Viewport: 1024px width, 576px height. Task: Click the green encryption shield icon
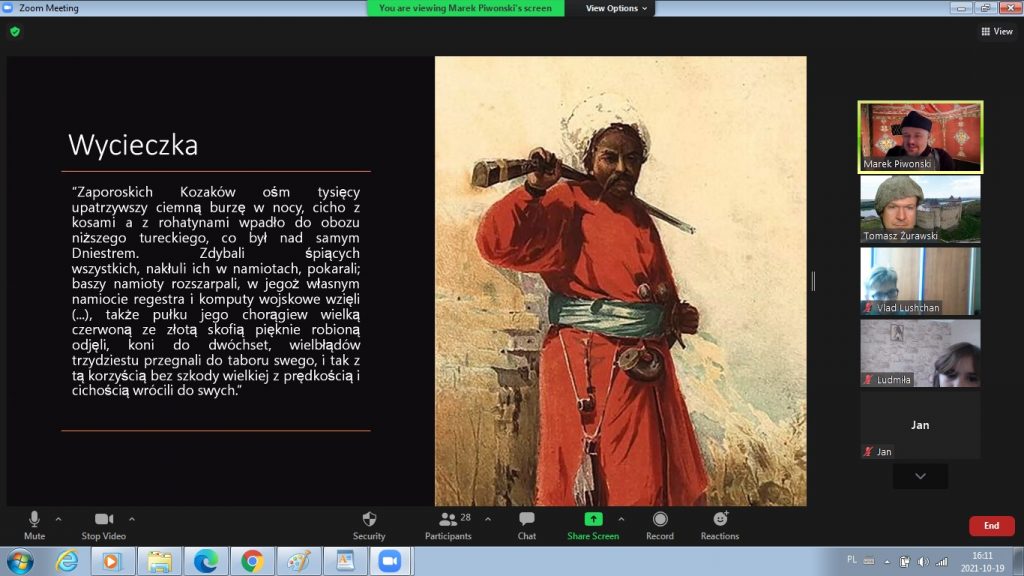15,32
